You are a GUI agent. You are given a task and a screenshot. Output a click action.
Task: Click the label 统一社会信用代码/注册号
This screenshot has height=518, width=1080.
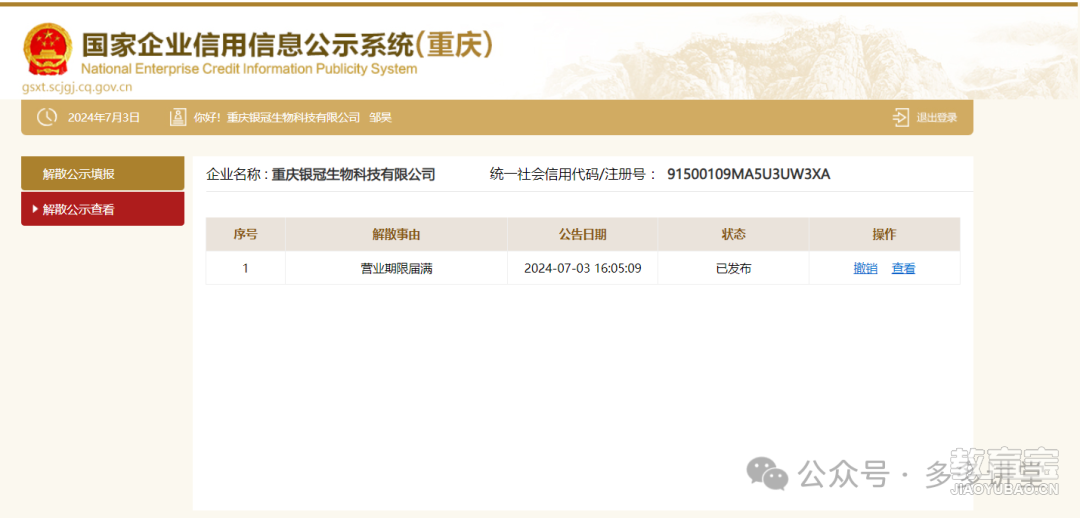pos(568,174)
